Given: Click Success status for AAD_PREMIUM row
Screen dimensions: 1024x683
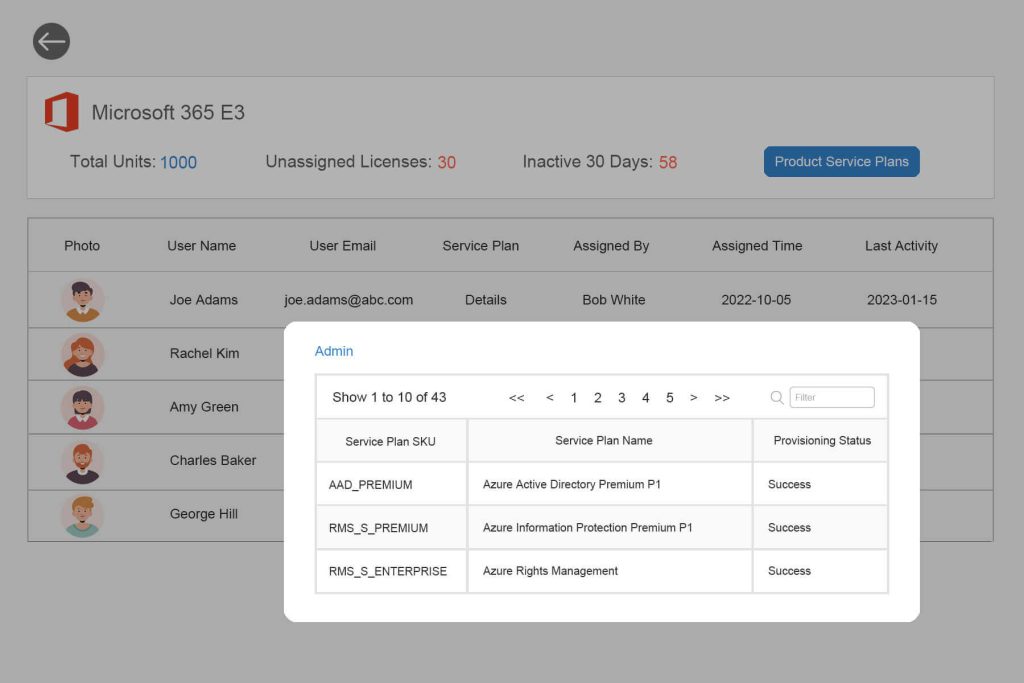Looking at the screenshot, I should click(x=789, y=484).
